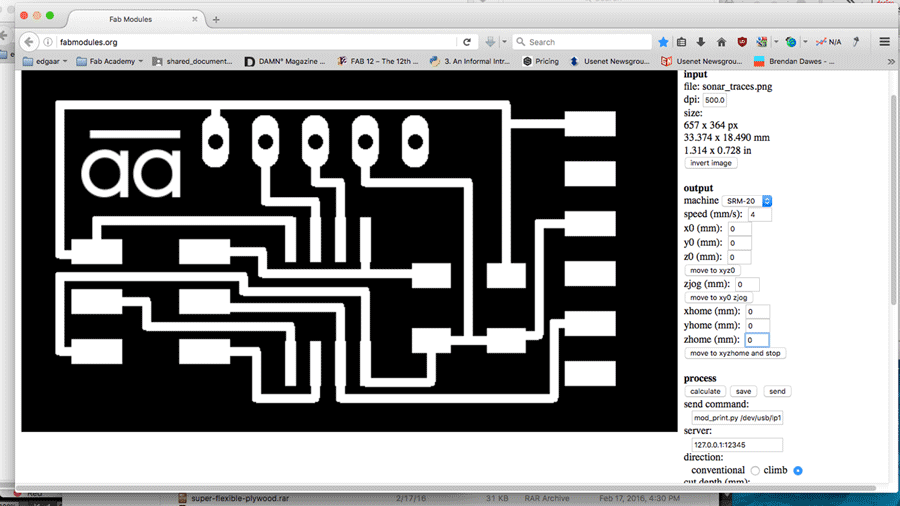Click the save button under process
The width and height of the screenshot is (900, 506).
(x=743, y=391)
